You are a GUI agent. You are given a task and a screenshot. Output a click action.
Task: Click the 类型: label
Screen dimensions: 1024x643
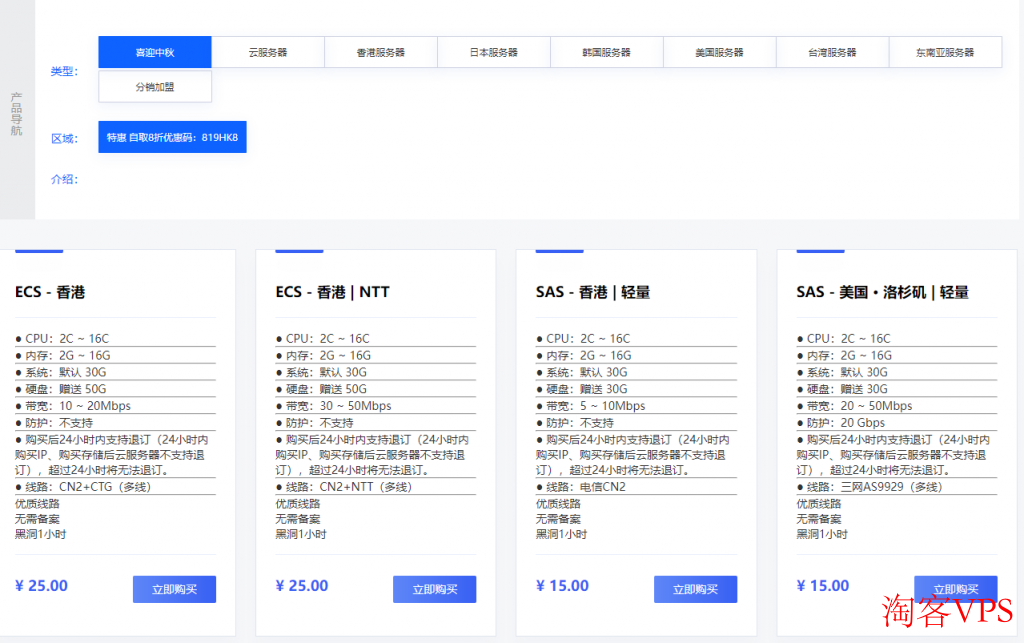[65, 71]
